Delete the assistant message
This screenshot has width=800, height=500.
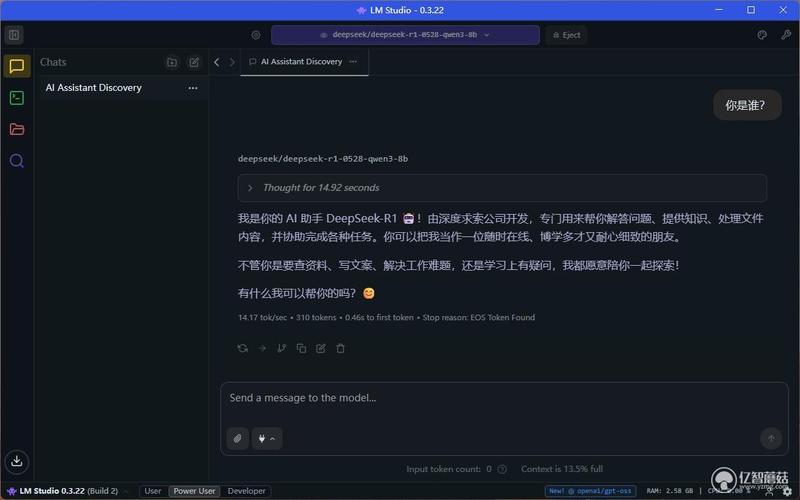[x=340, y=348]
